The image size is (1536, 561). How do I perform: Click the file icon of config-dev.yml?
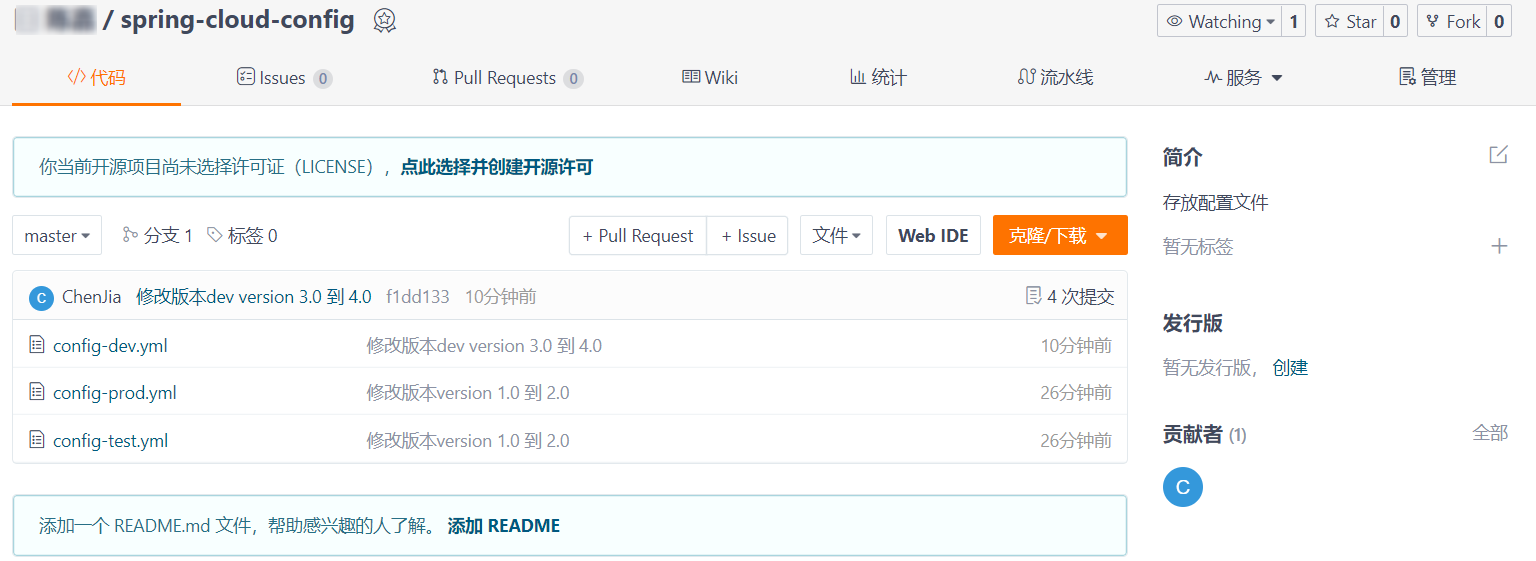coord(37,345)
